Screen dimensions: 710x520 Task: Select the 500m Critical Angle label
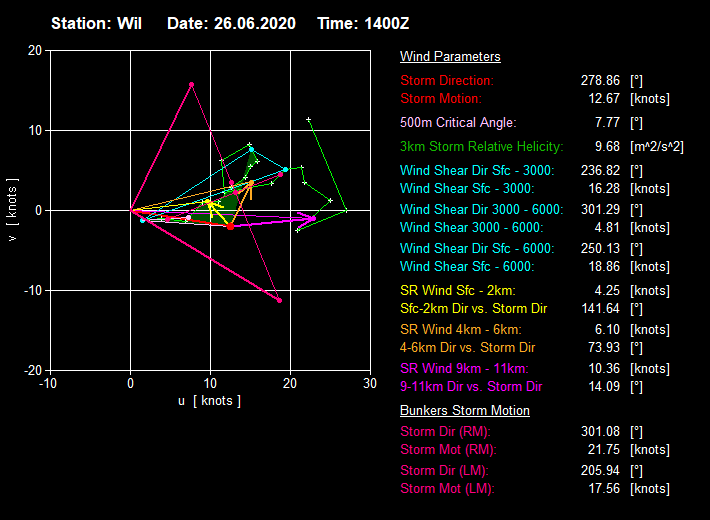(x=458, y=123)
